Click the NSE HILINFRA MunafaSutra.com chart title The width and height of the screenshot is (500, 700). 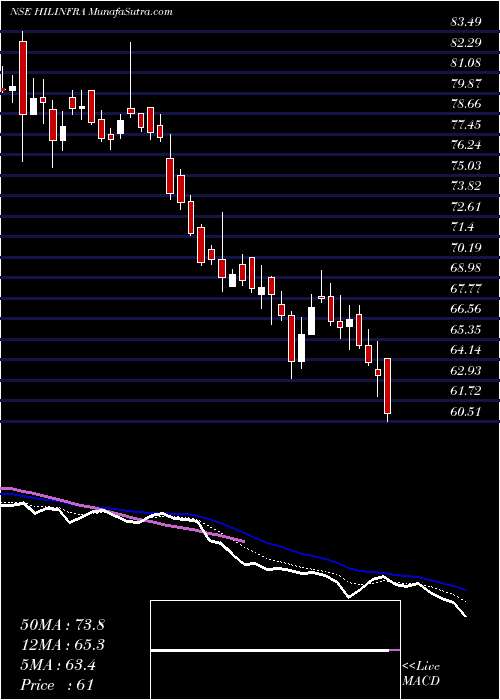point(91,12)
